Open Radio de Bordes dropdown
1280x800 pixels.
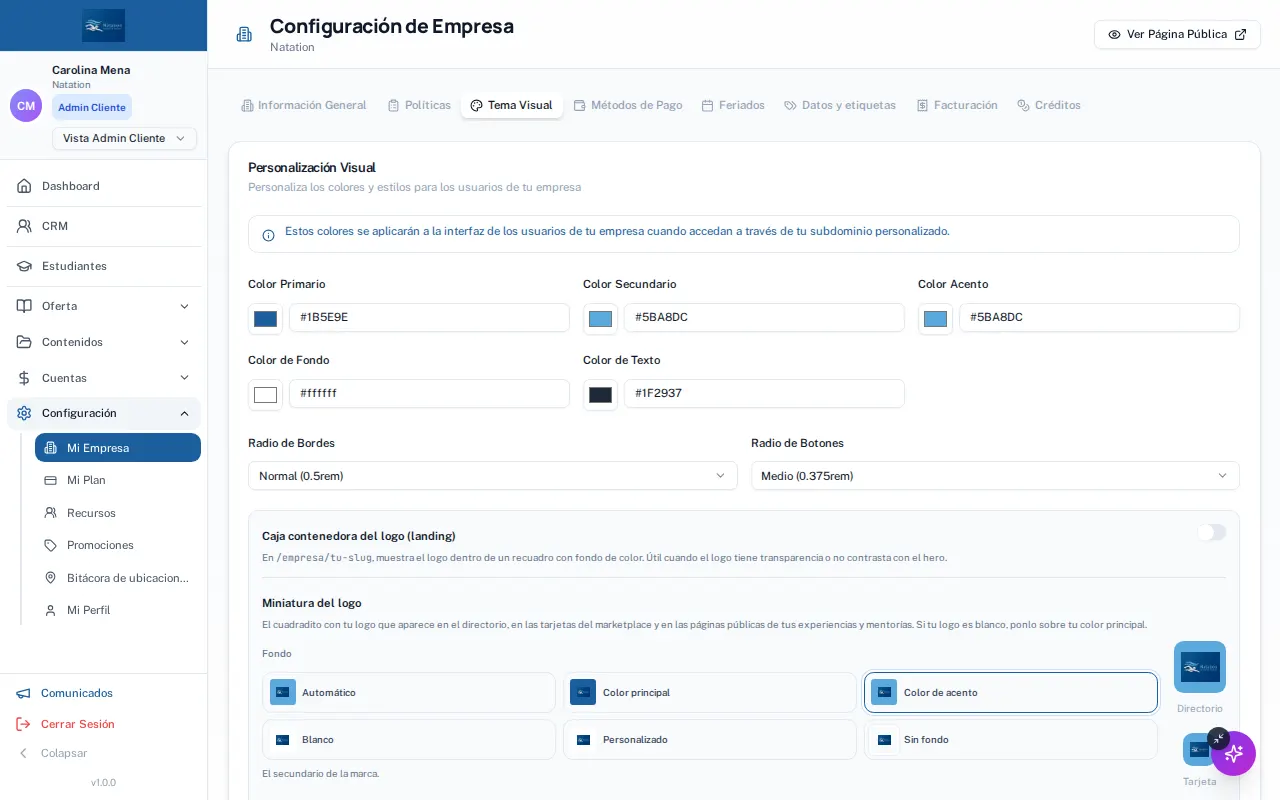coord(493,476)
